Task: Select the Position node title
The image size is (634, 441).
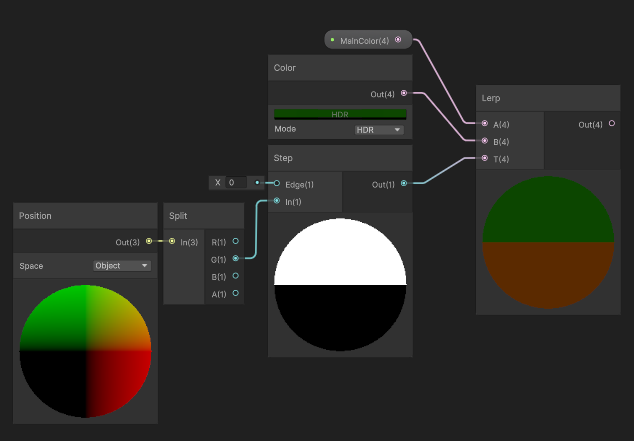Action: pos(35,216)
